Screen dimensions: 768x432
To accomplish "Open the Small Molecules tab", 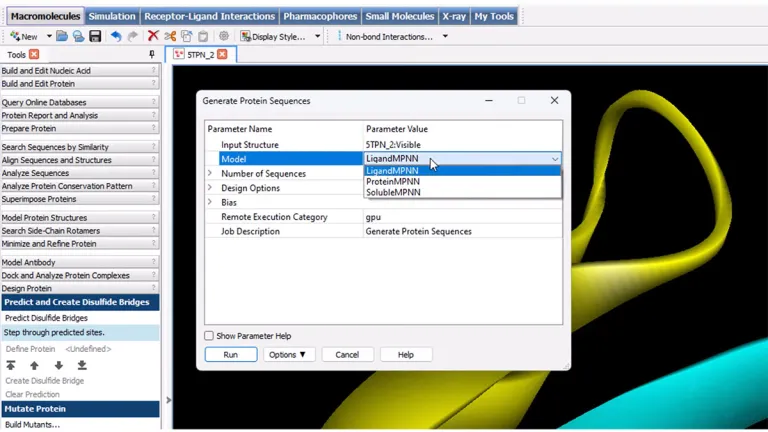I will coord(400,16).
